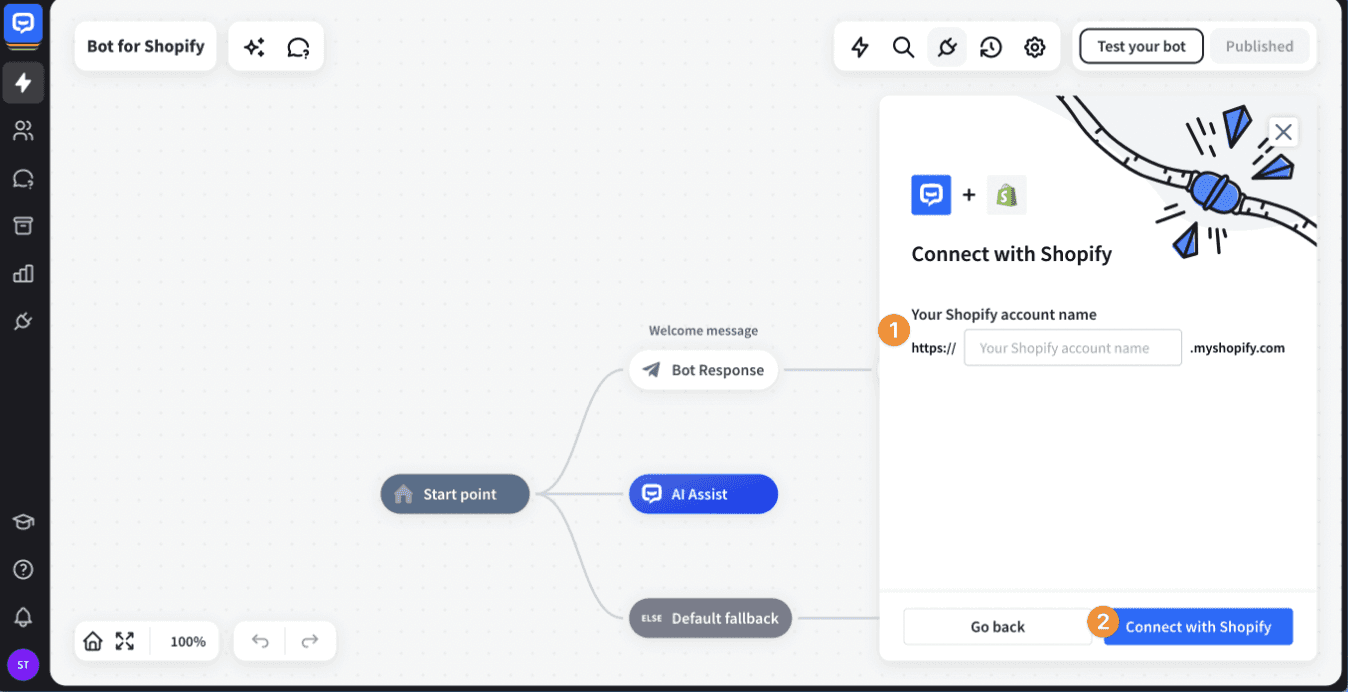Viewport: 1348px width, 692px height.
Task: Click the chat question icon beside sparkles
Action: (298, 47)
